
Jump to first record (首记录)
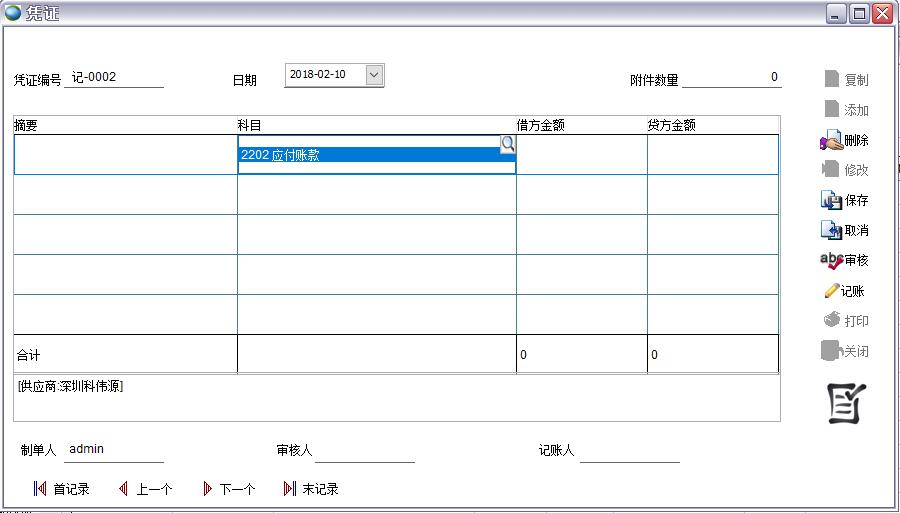[61, 489]
